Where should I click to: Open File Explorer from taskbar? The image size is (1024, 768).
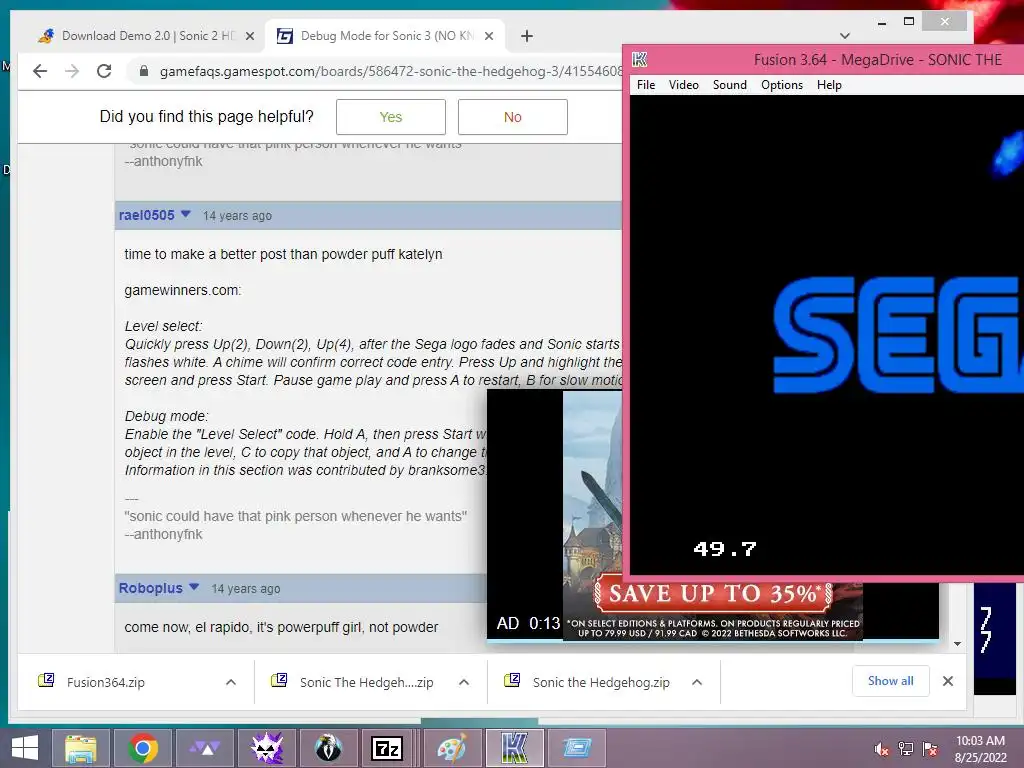coord(80,748)
